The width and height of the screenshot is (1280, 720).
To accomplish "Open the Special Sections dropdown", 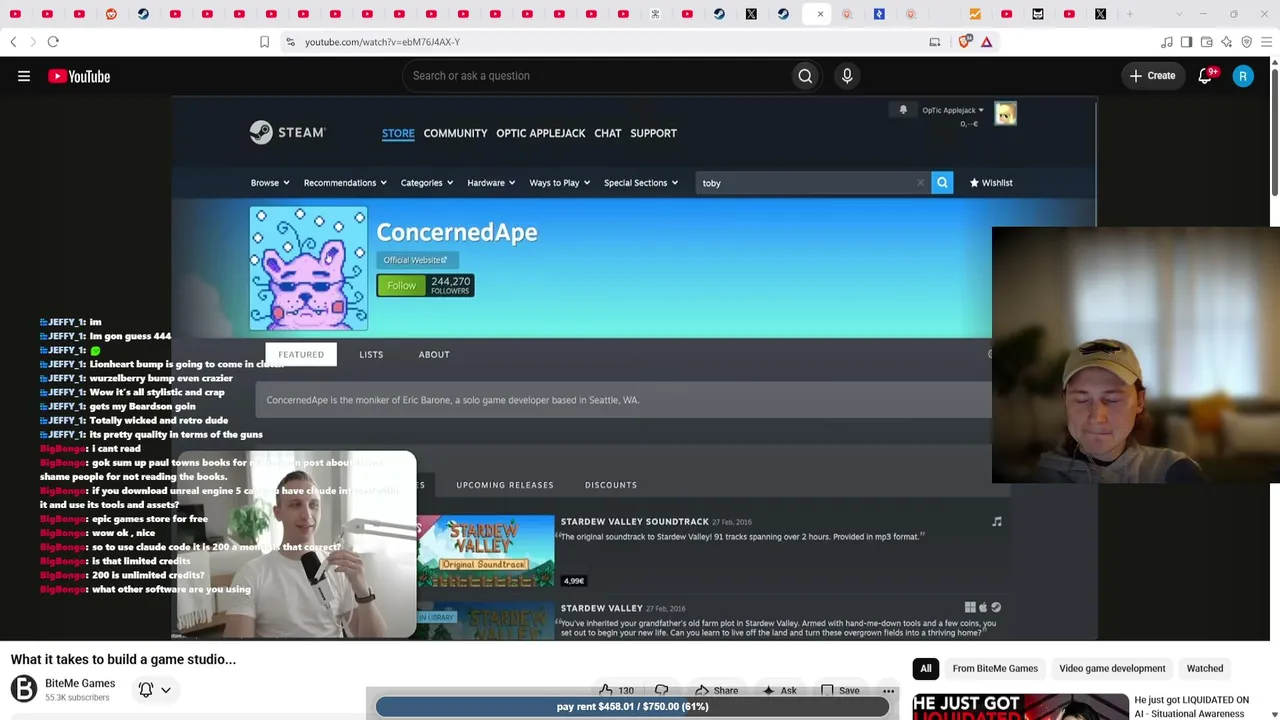I will (641, 183).
